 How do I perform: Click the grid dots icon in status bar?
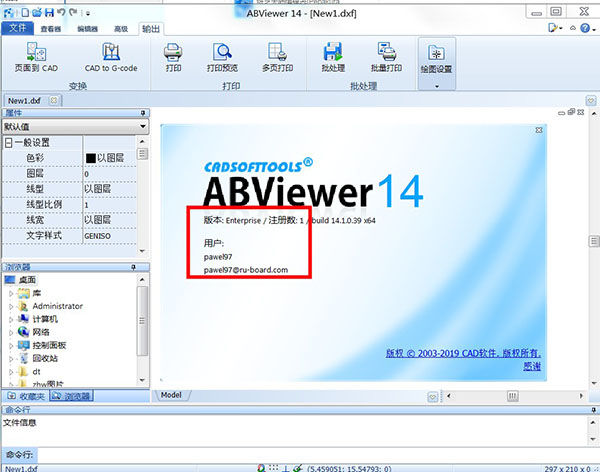(273, 468)
